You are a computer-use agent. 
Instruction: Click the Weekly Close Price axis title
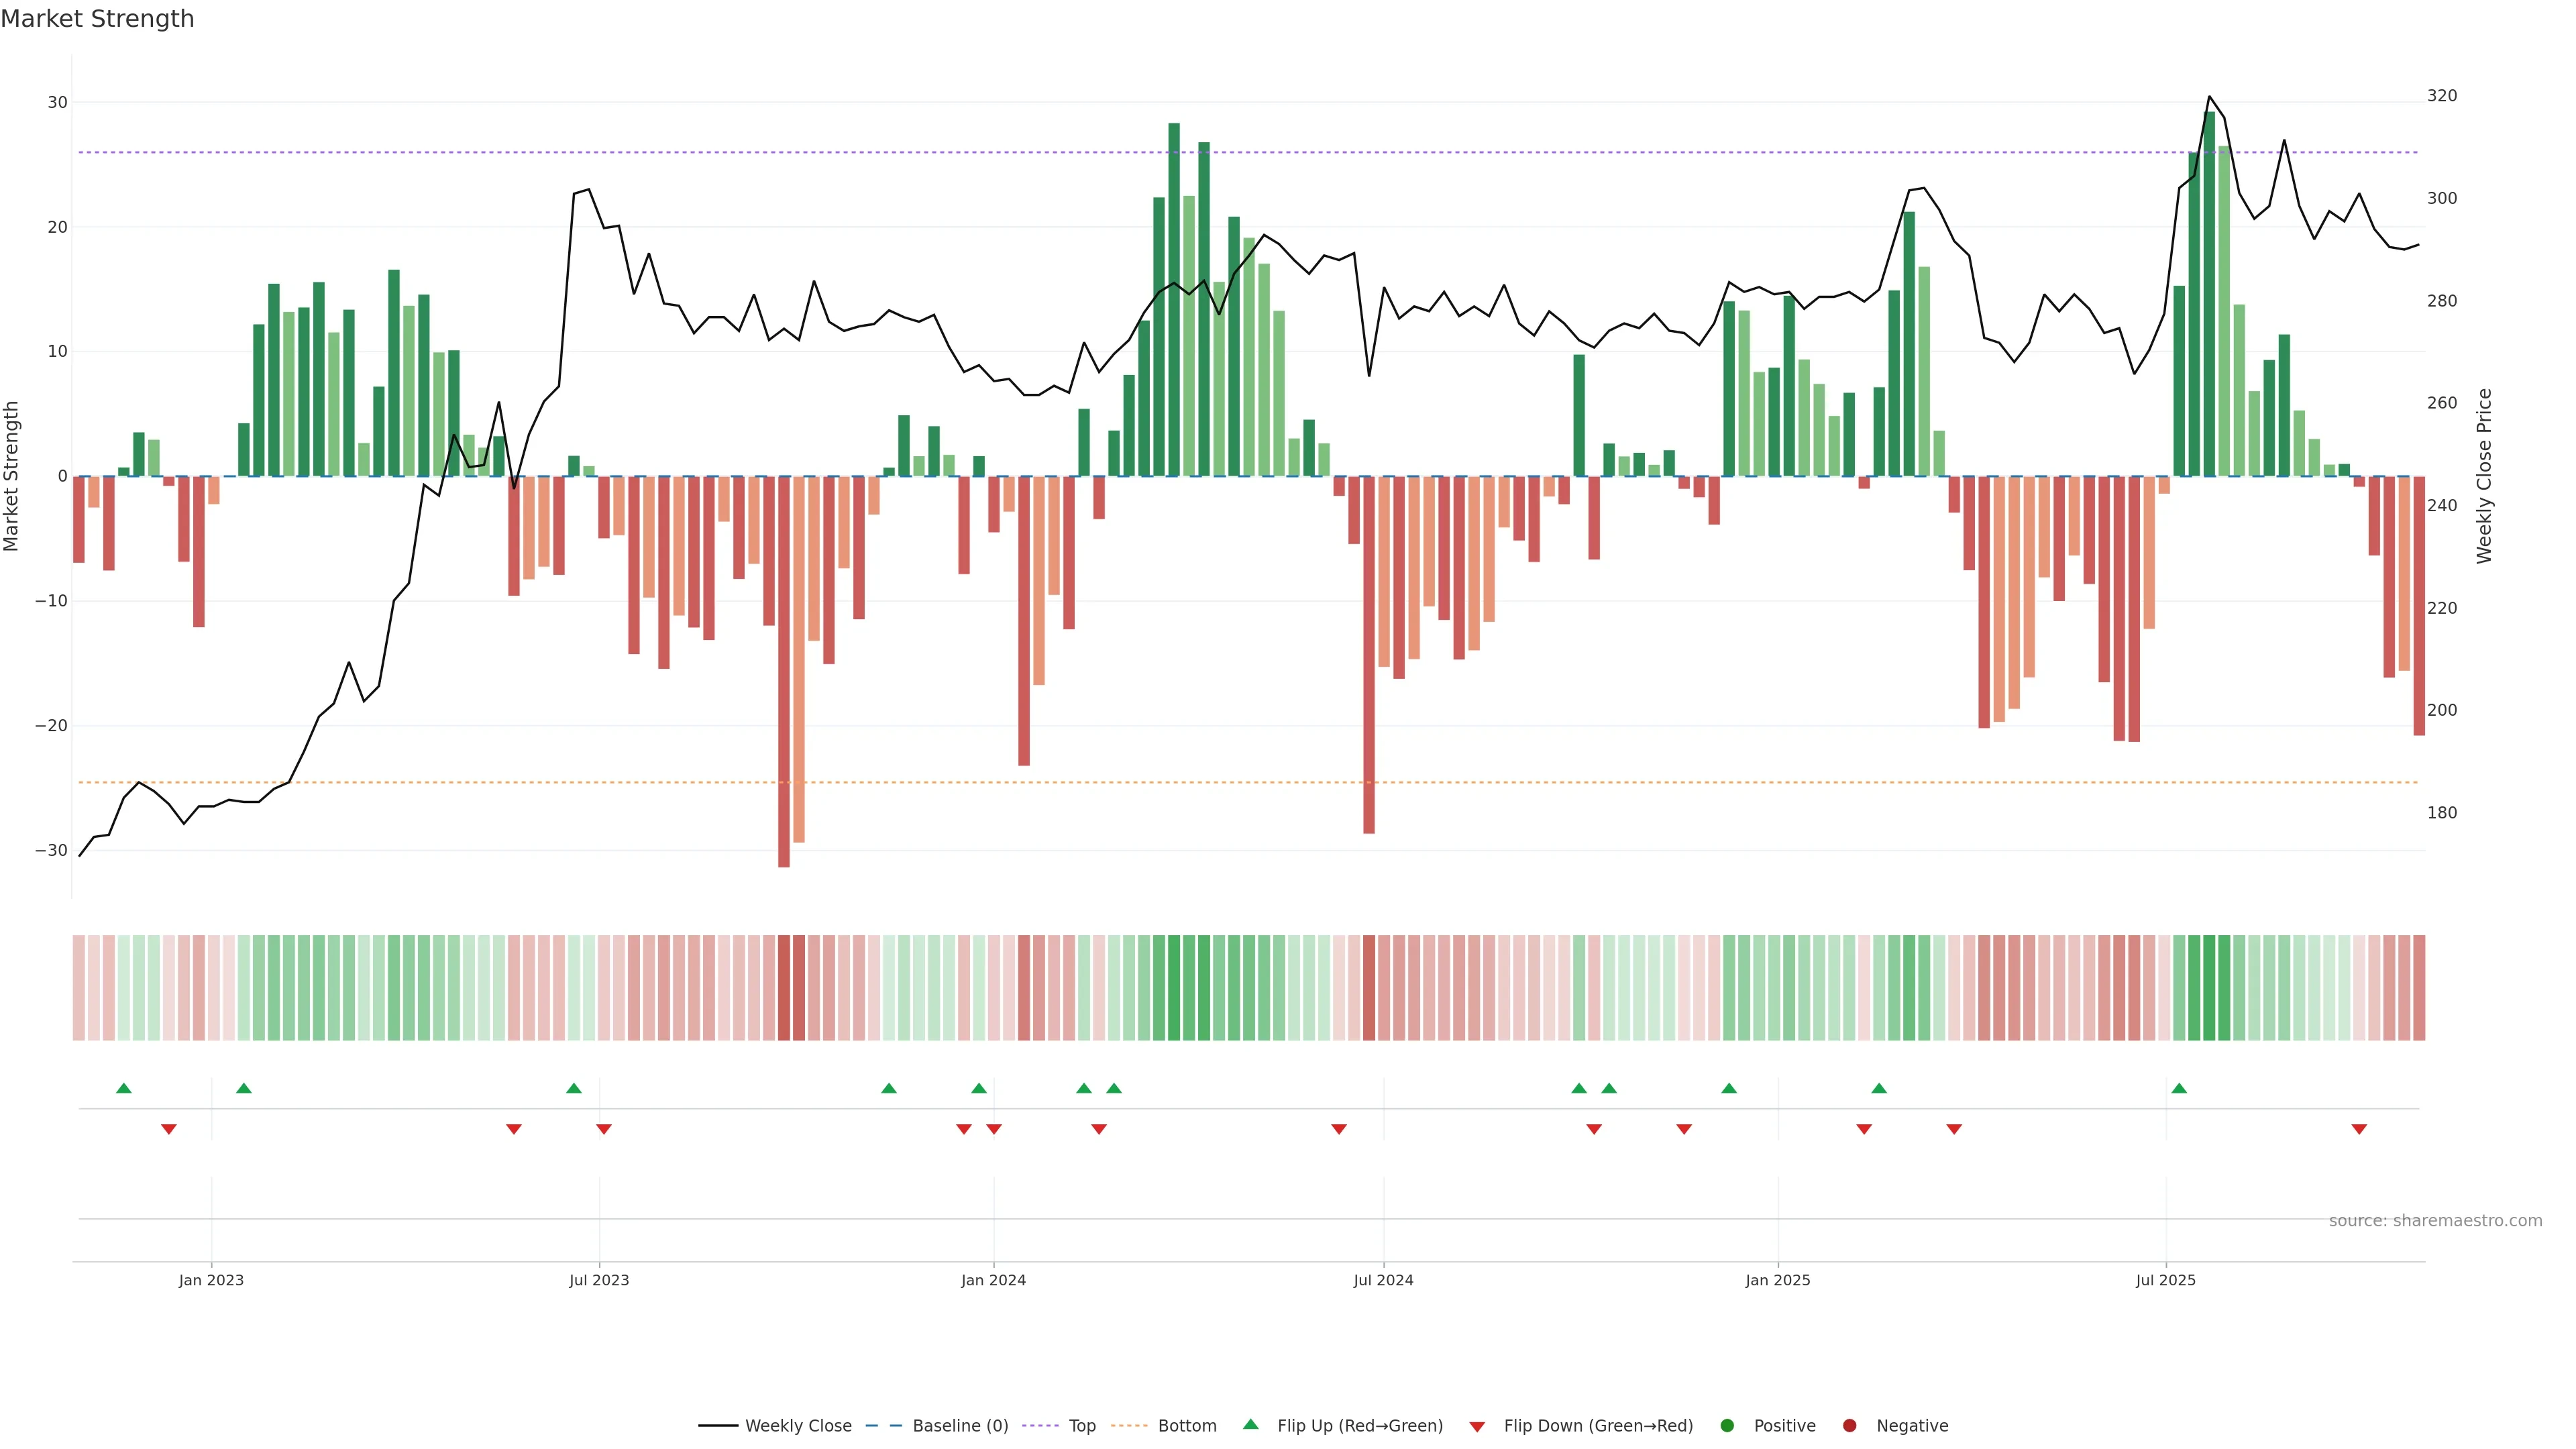pyautogui.click(x=2484, y=476)
